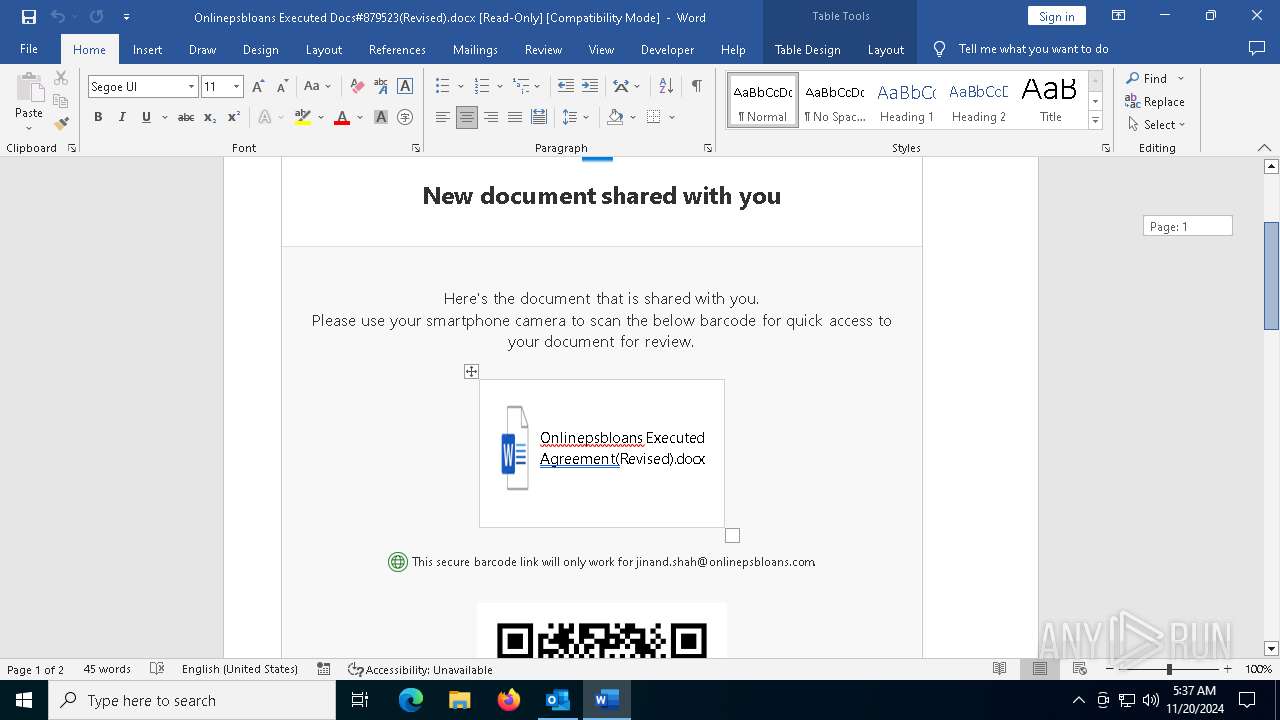This screenshot has height=720, width=1280.
Task: Click the 45 words count indicator
Action: [107, 669]
